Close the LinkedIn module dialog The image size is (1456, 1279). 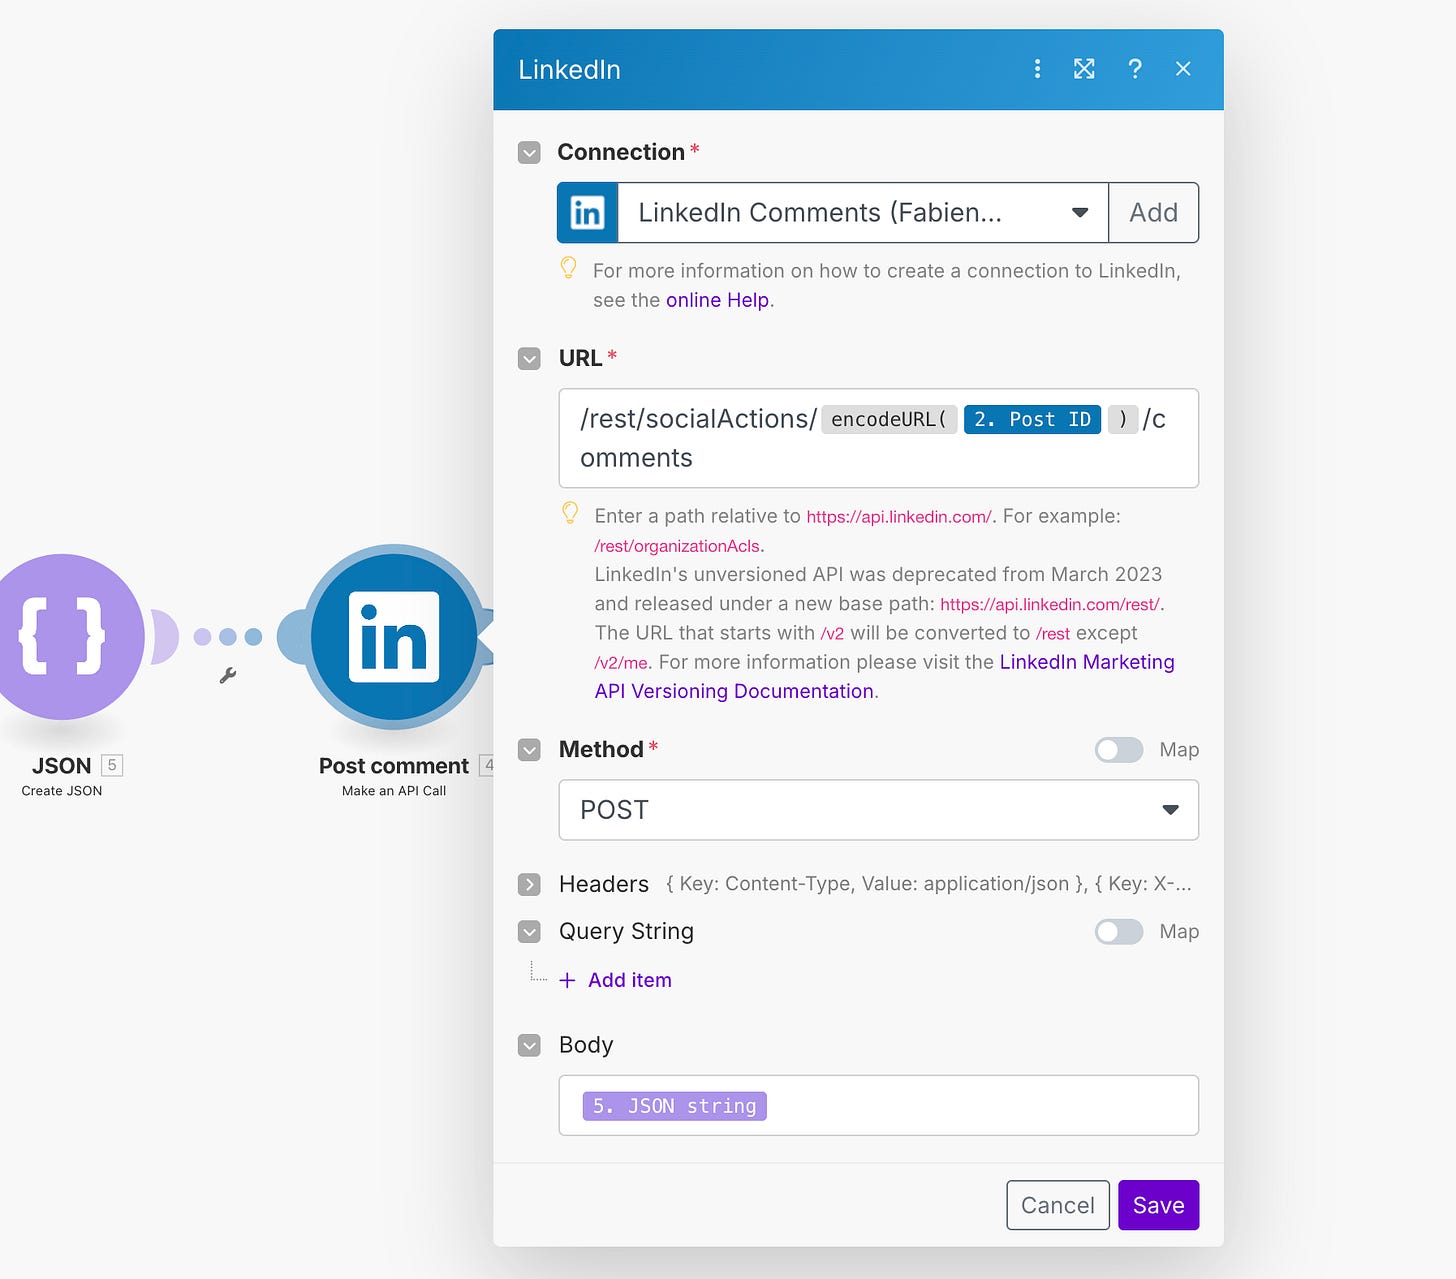[x=1183, y=69]
